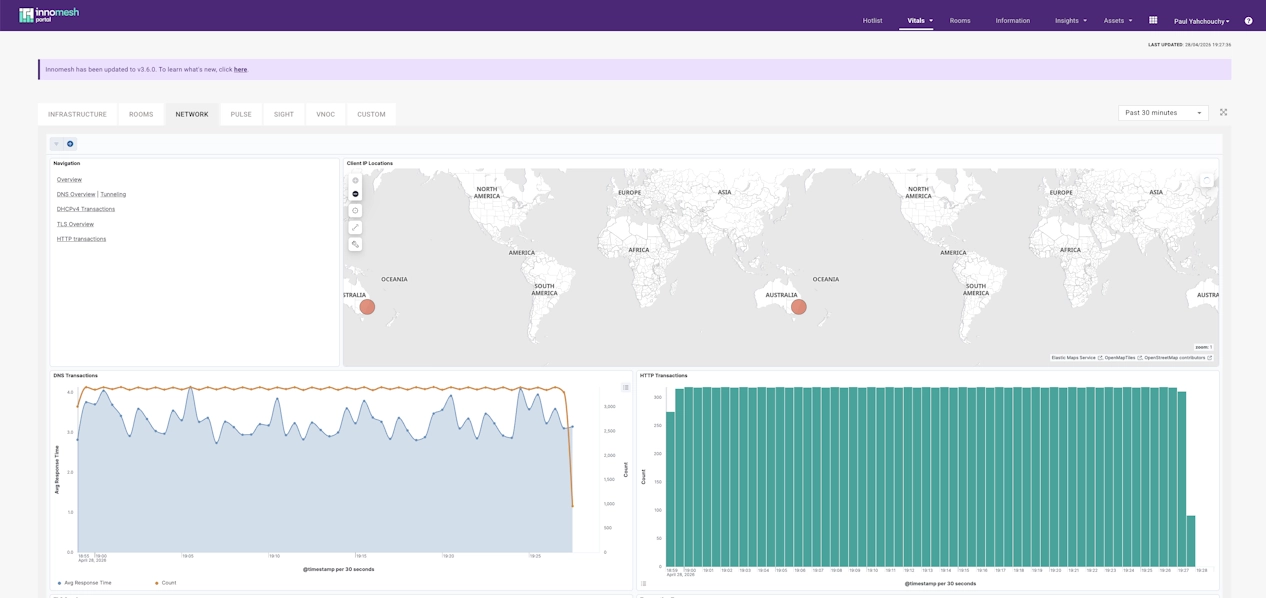Viewport: 1266px width, 598px height.
Task: Click the DNS Transactions panel title
Action: click(76, 376)
